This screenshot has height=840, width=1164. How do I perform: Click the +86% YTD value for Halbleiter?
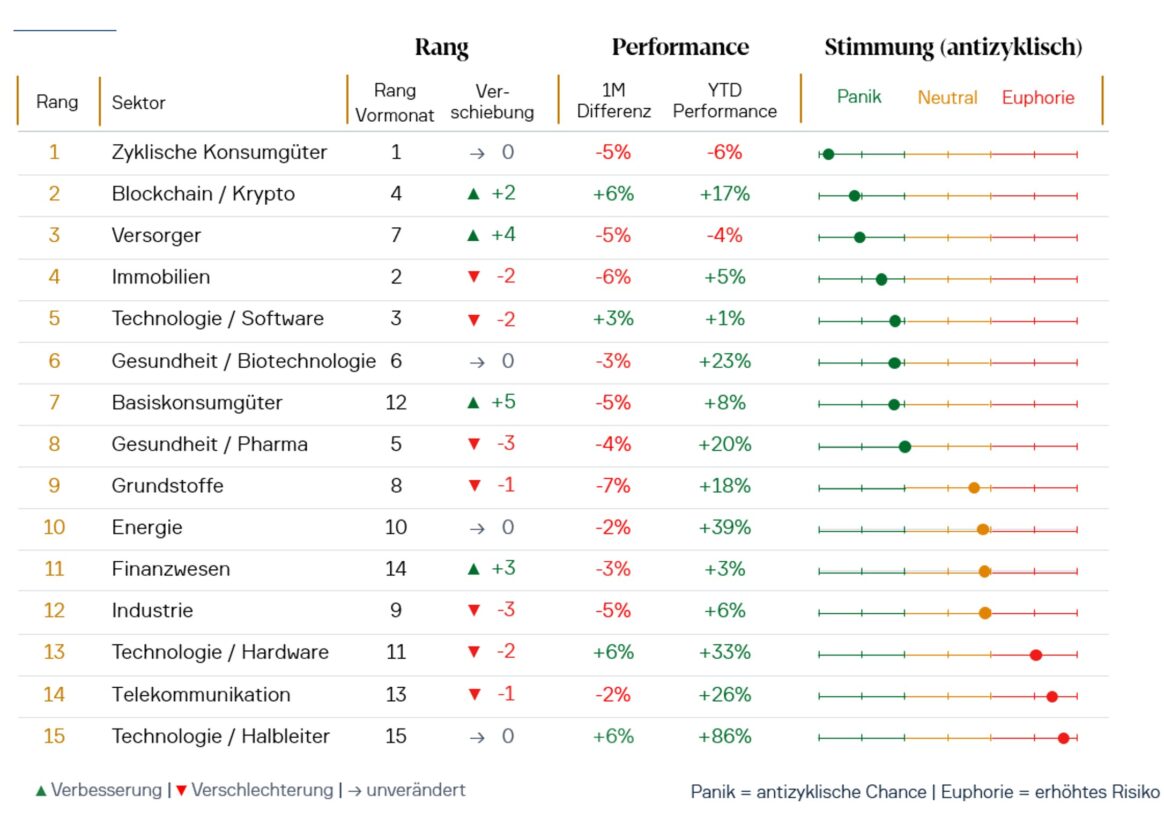(725, 737)
